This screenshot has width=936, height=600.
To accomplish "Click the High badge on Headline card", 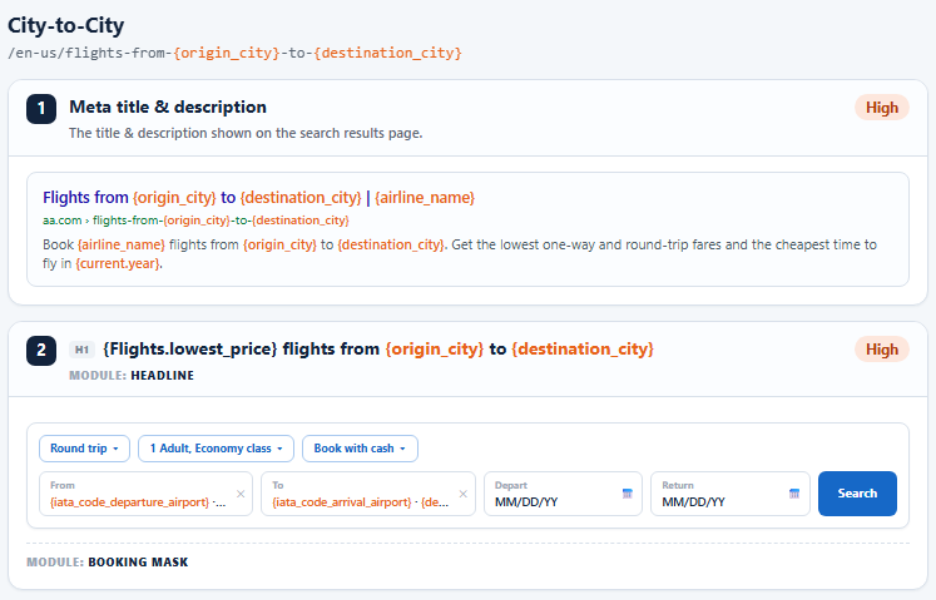I will [882, 349].
